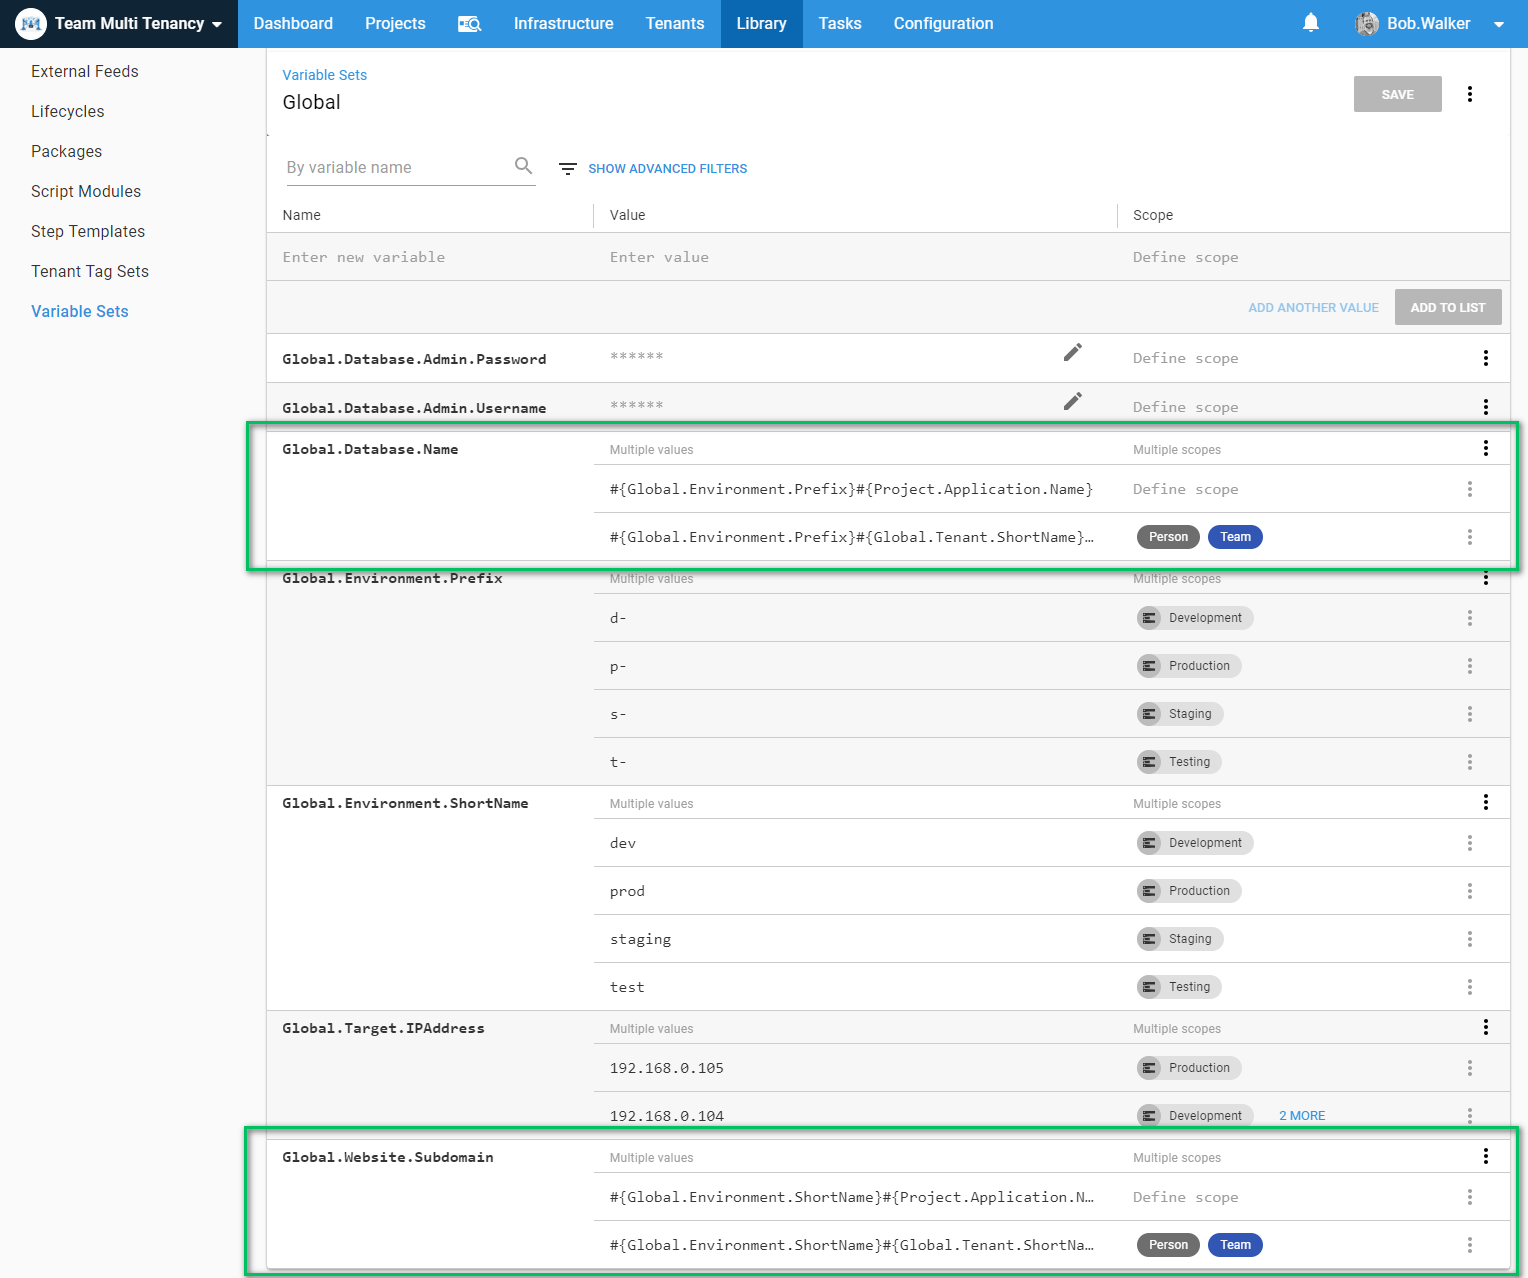The image size is (1528, 1278).
Task: Expand the Bob.Walker user menu
Action: [1430, 24]
